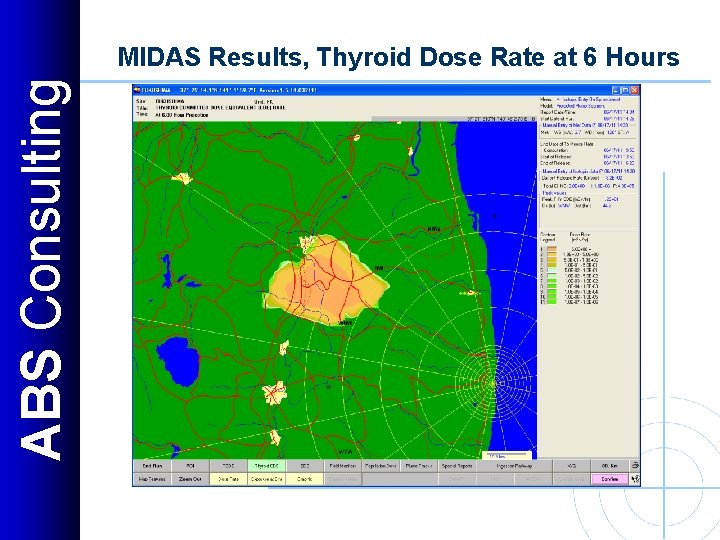Screen dimensions: 720x540
Task: Open Special Reports
Action: [x=457, y=466]
